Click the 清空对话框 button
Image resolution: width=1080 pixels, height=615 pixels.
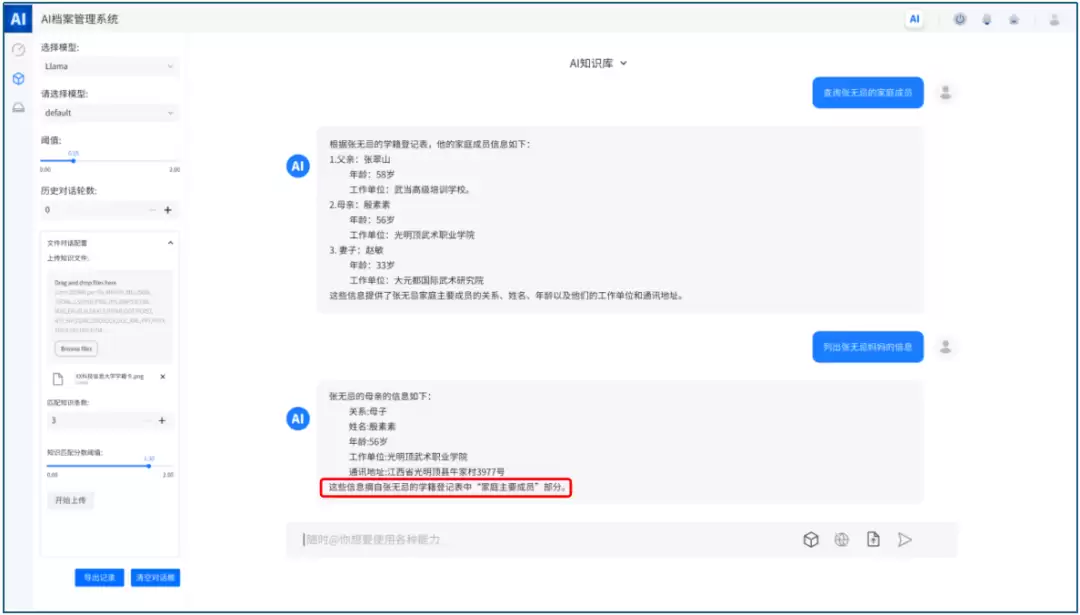[x=155, y=577]
